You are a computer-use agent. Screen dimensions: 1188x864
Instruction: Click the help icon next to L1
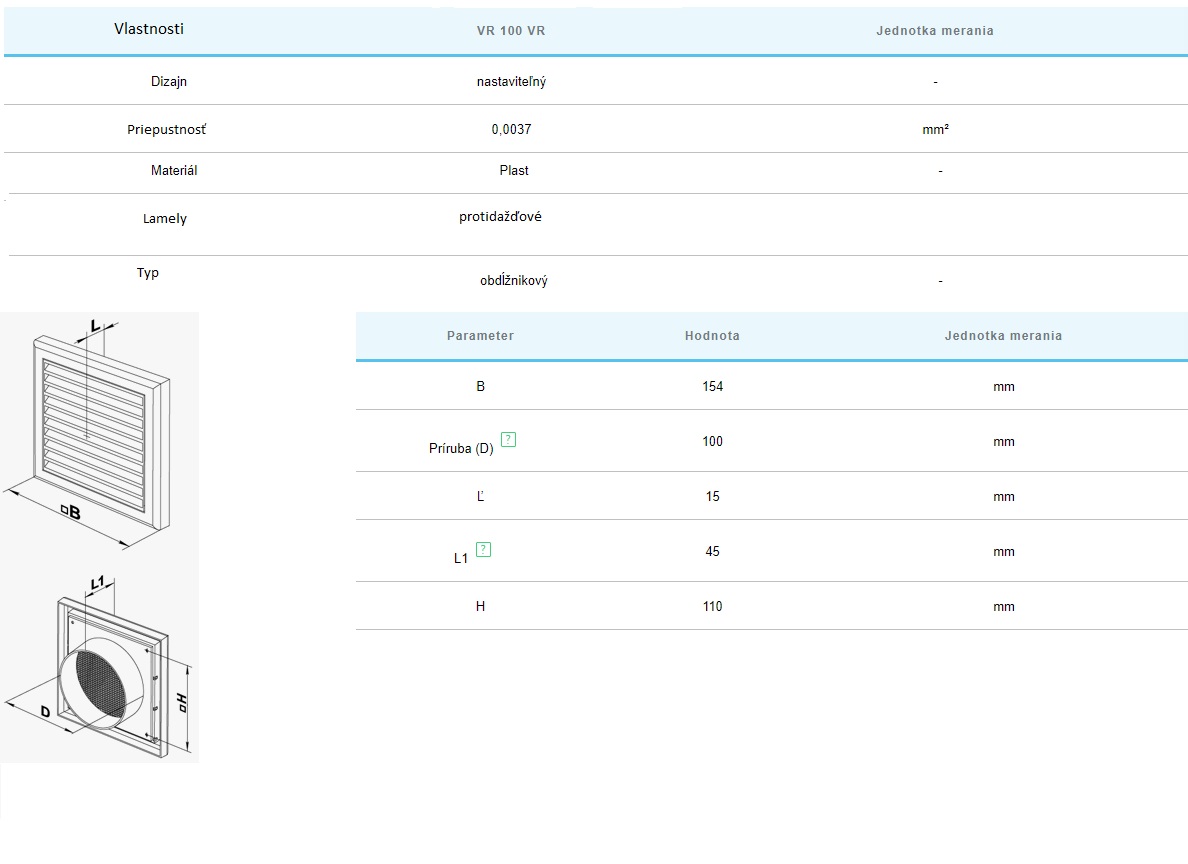[484, 549]
